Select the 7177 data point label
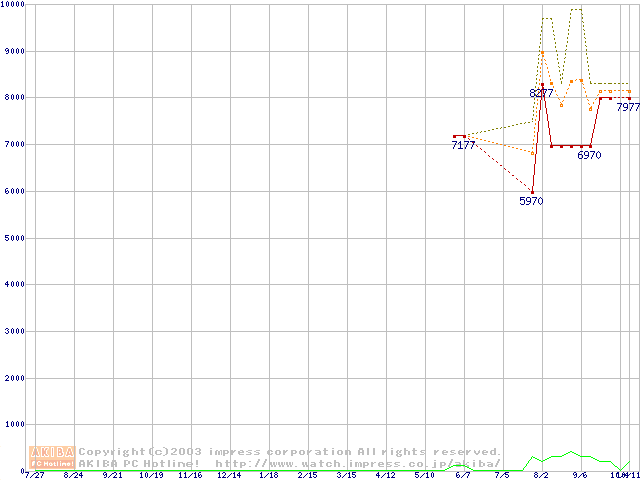 tap(463, 146)
